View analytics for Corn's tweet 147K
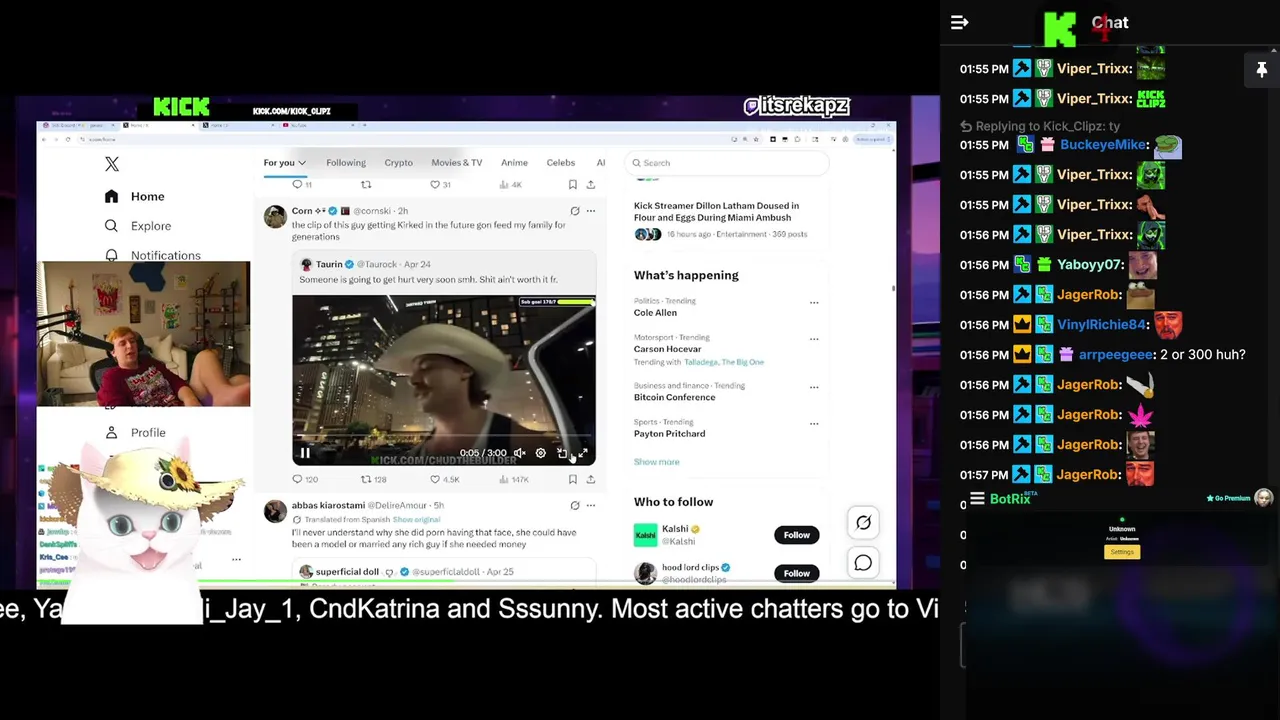Viewport: 1280px width, 720px height. [x=514, y=480]
